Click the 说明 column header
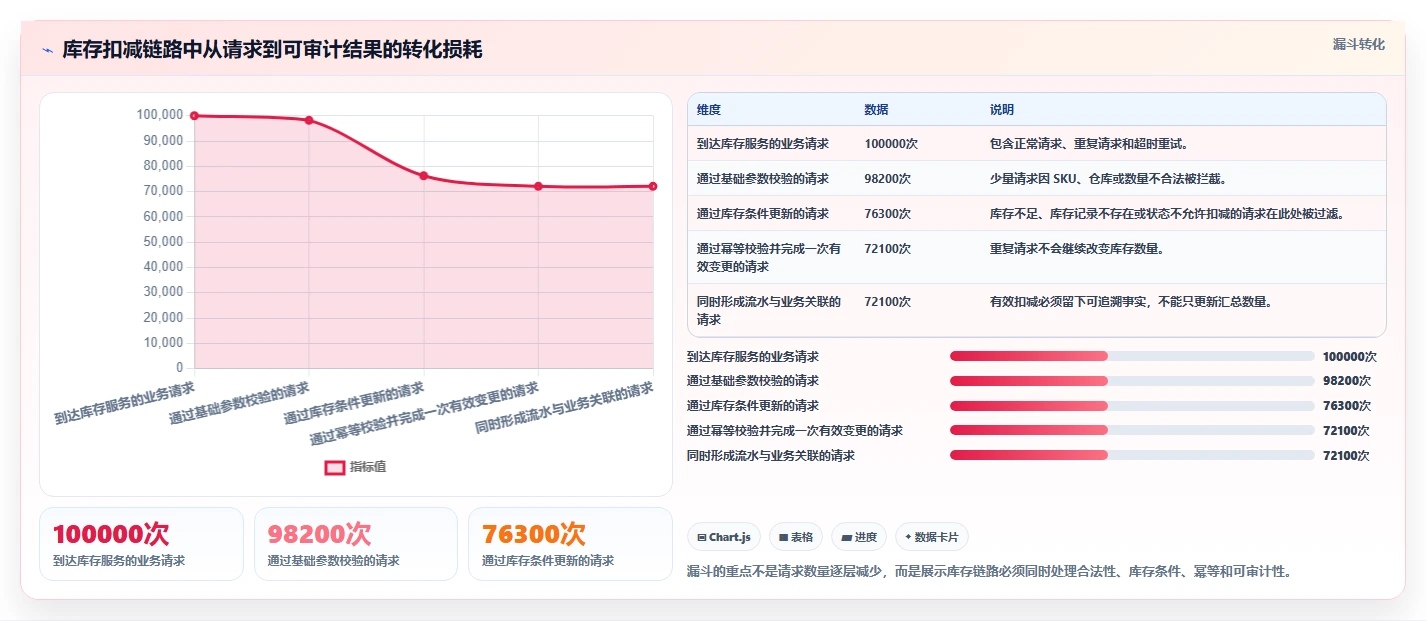The image size is (1426, 621). [x=1002, y=110]
